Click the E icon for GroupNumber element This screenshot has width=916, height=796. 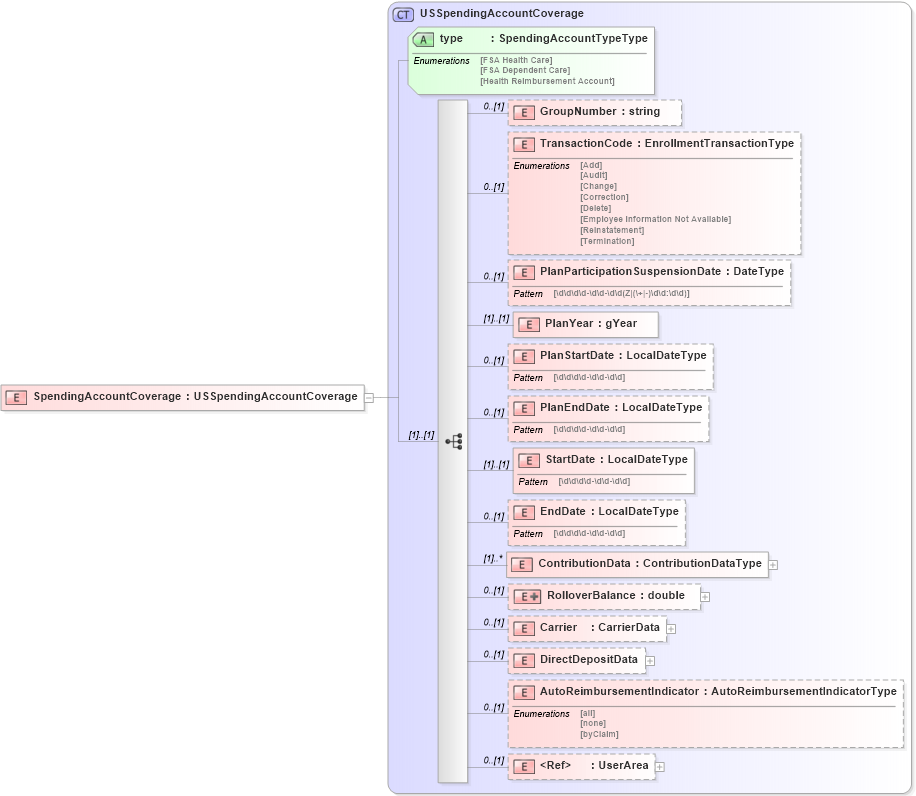[x=524, y=112]
